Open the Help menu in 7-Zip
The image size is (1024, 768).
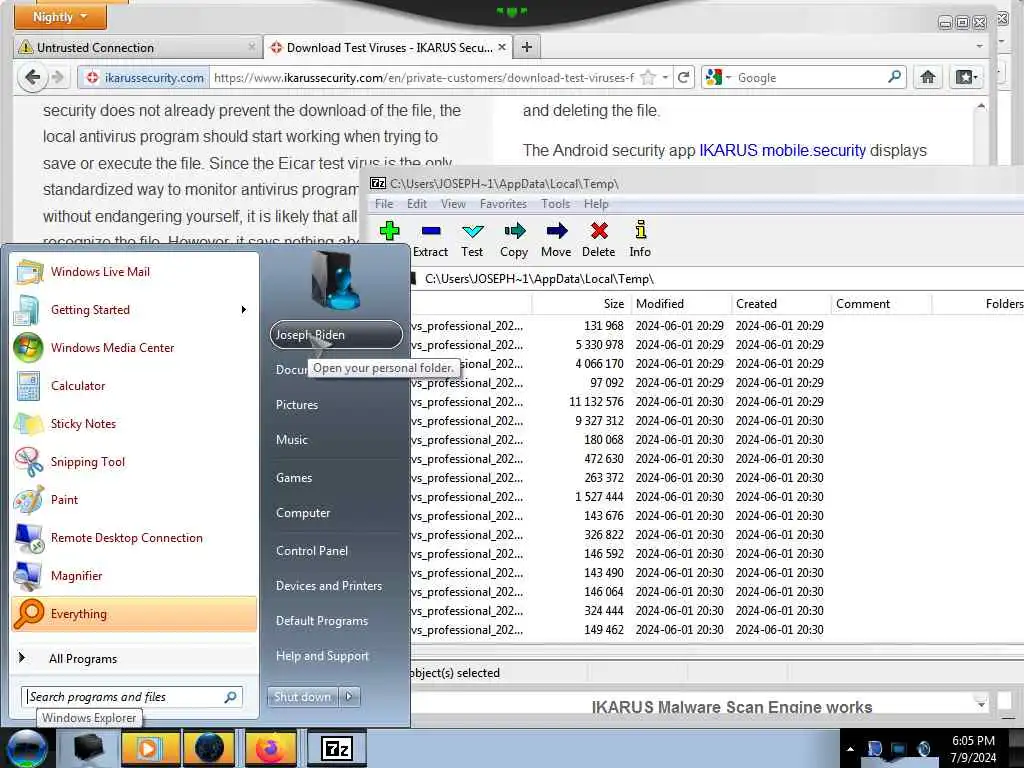click(x=596, y=204)
